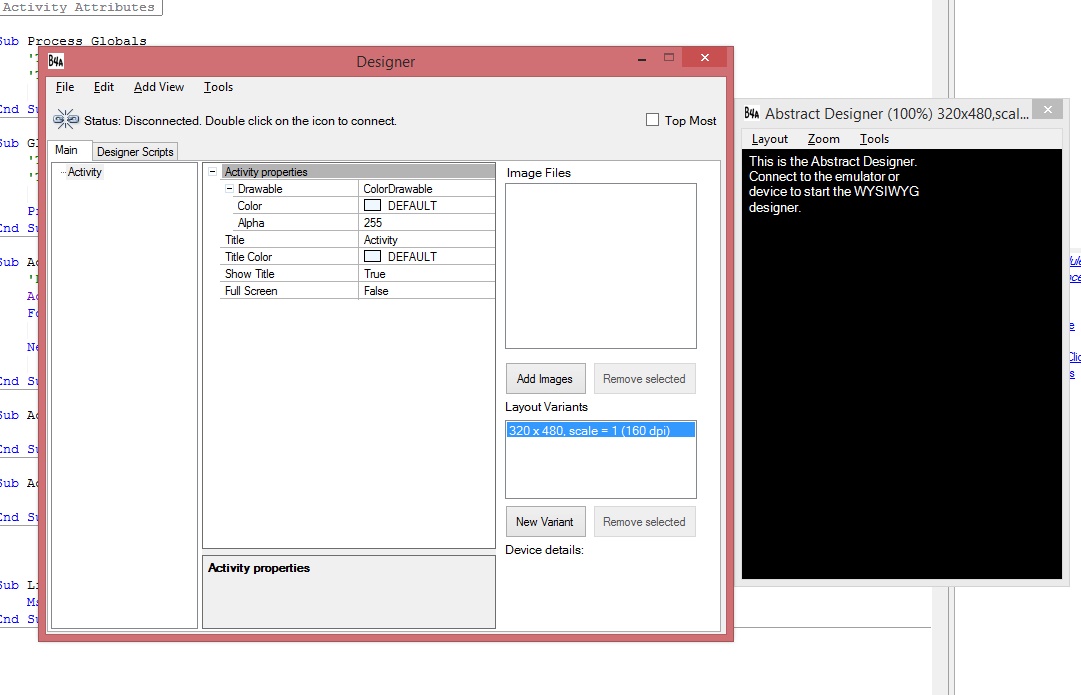Click the Full Screen value False
The image size is (1081, 695).
click(427, 291)
